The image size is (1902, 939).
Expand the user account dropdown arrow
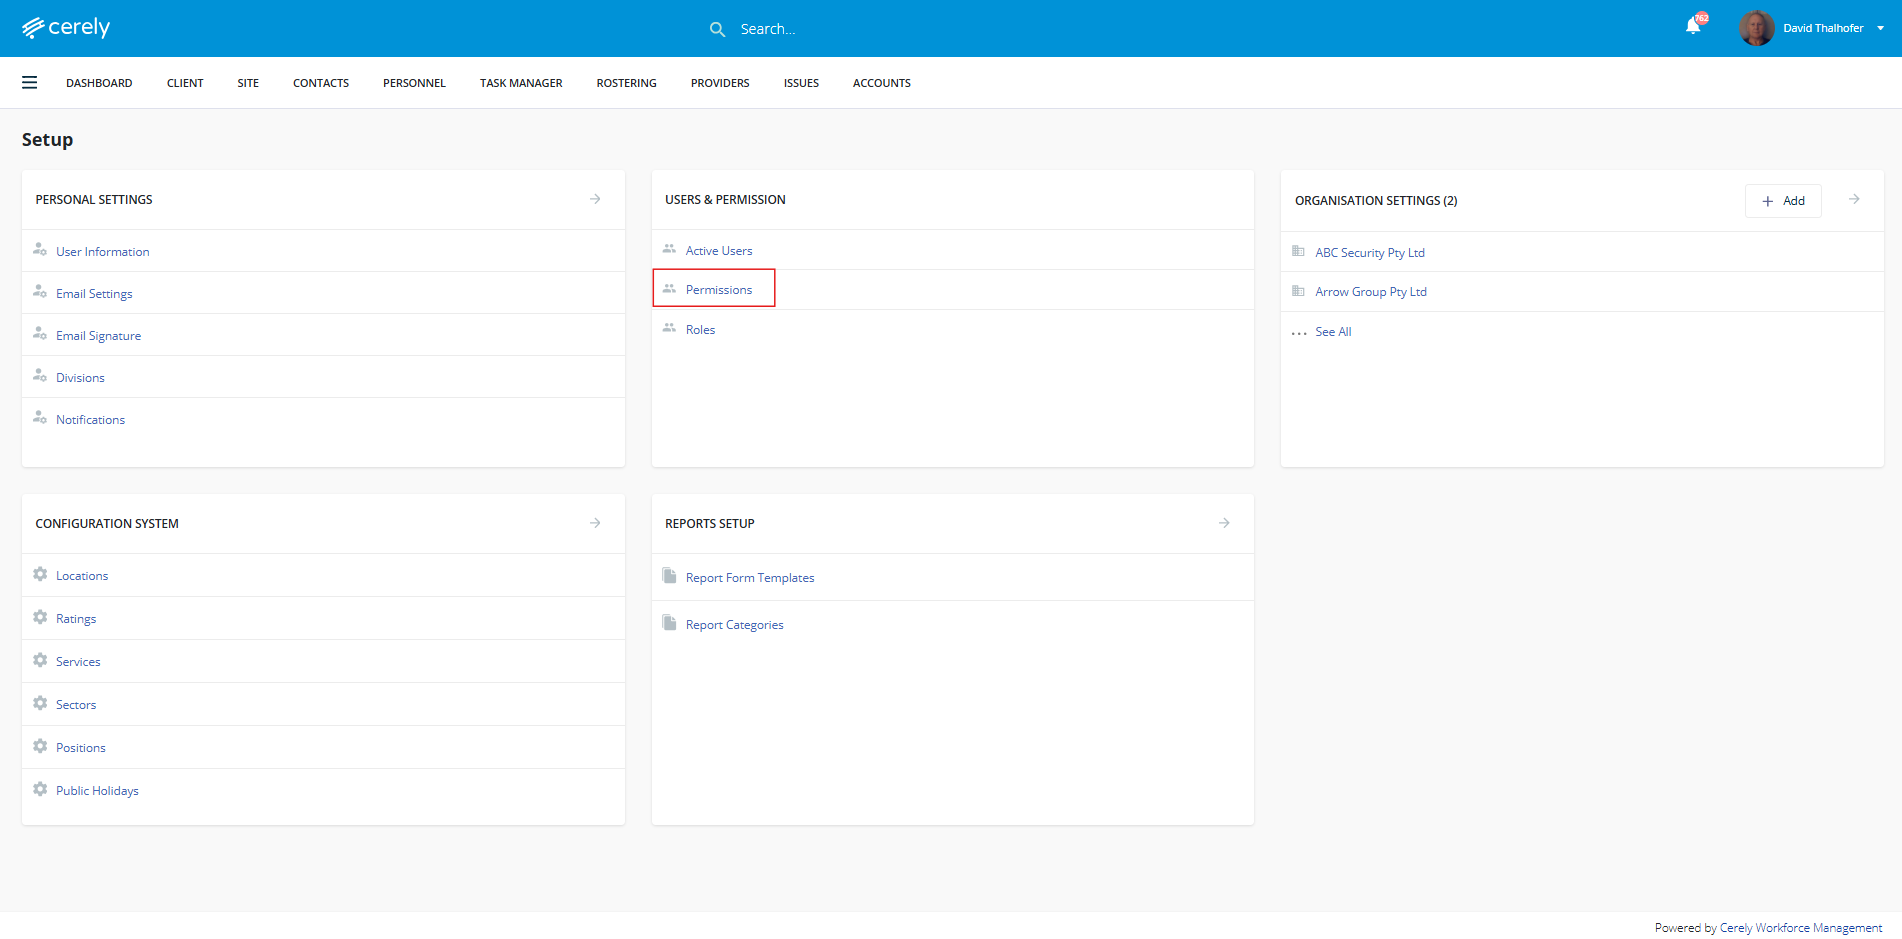(x=1881, y=28)
